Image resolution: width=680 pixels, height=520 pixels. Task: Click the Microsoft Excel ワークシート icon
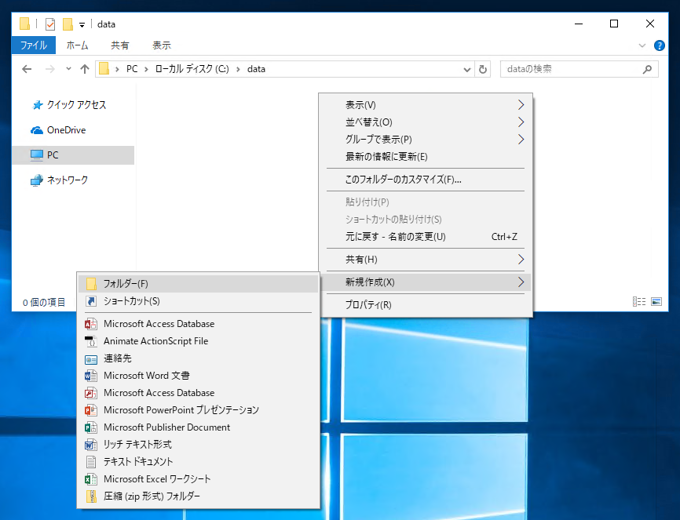[91, 479]
